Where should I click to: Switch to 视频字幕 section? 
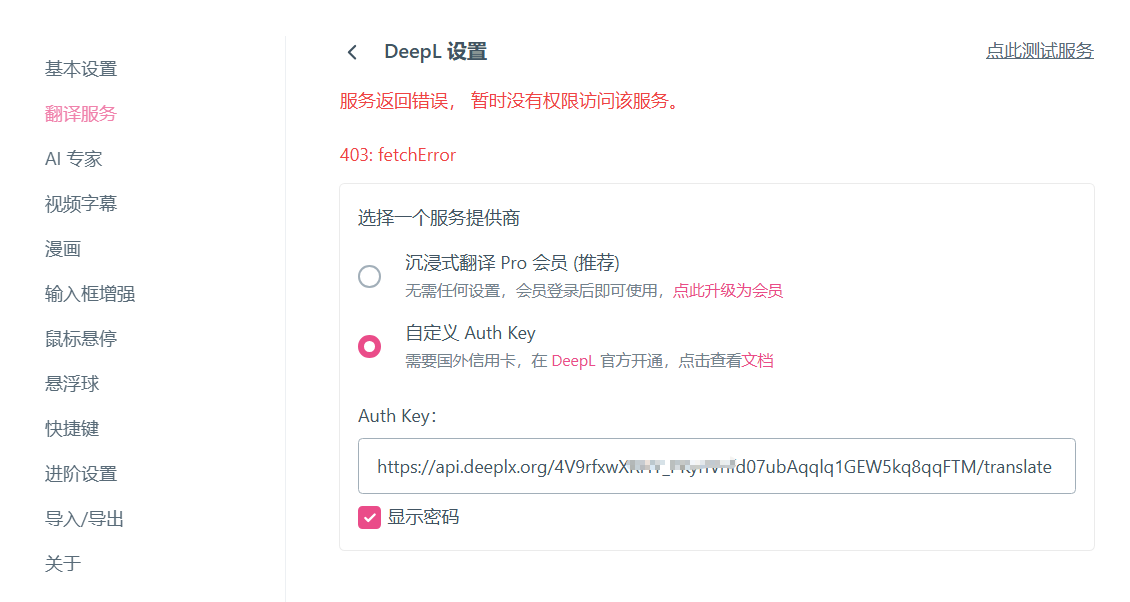tap(81, 204)
